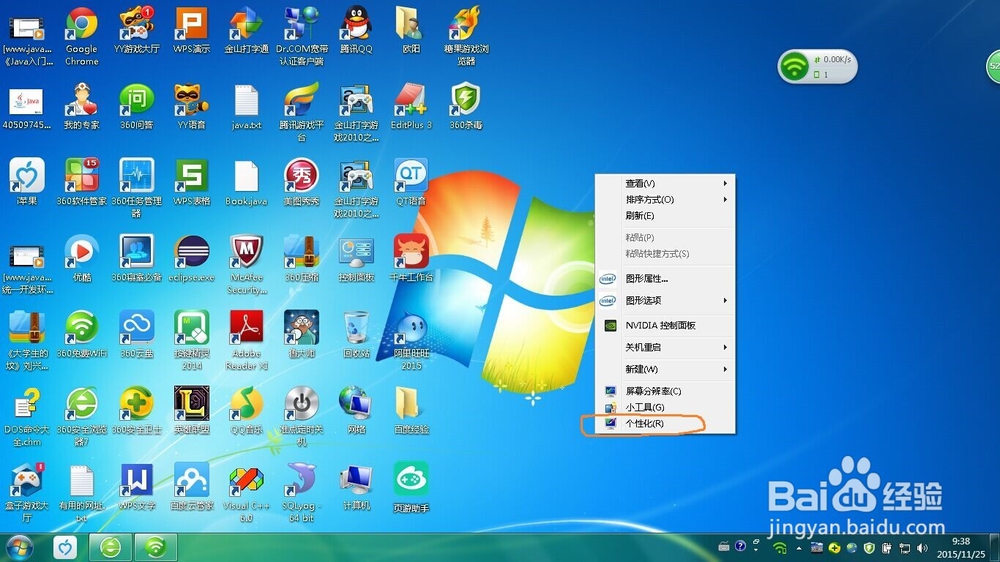Click the 控制面板 desktop icon
The width and height of the screenshot is (1000, 562).
[356, 258]
